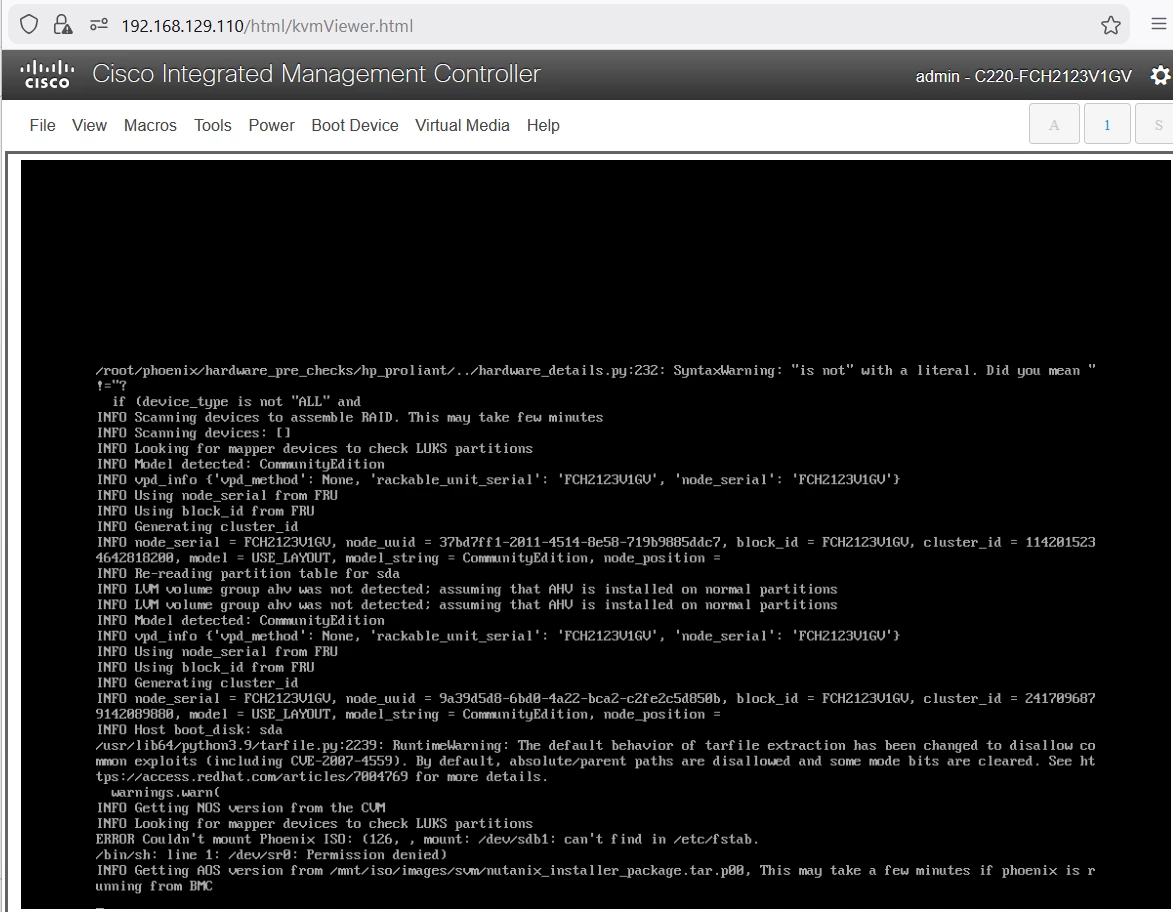Bookmark this page with the star icon
Screen dimensions: 1173x912
click(1111, 25)
